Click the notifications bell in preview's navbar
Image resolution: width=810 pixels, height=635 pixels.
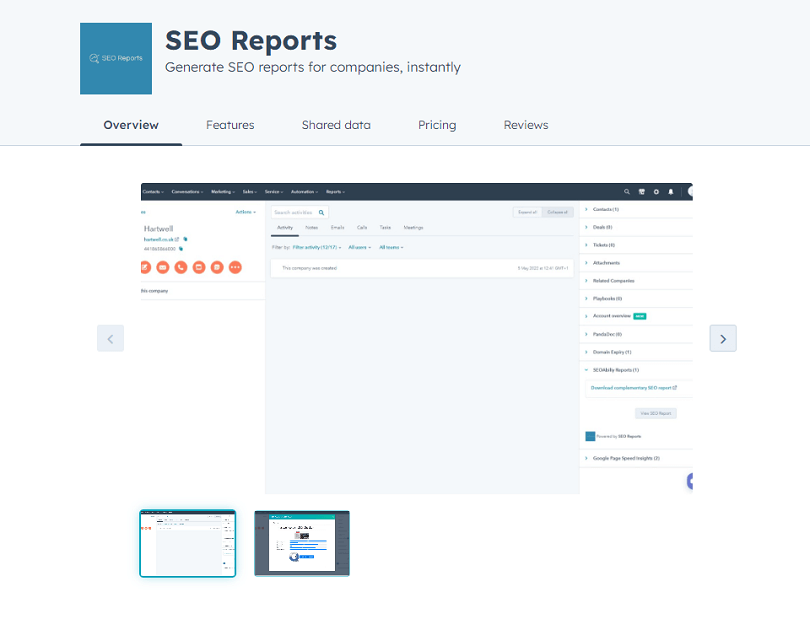coord(671,192)
